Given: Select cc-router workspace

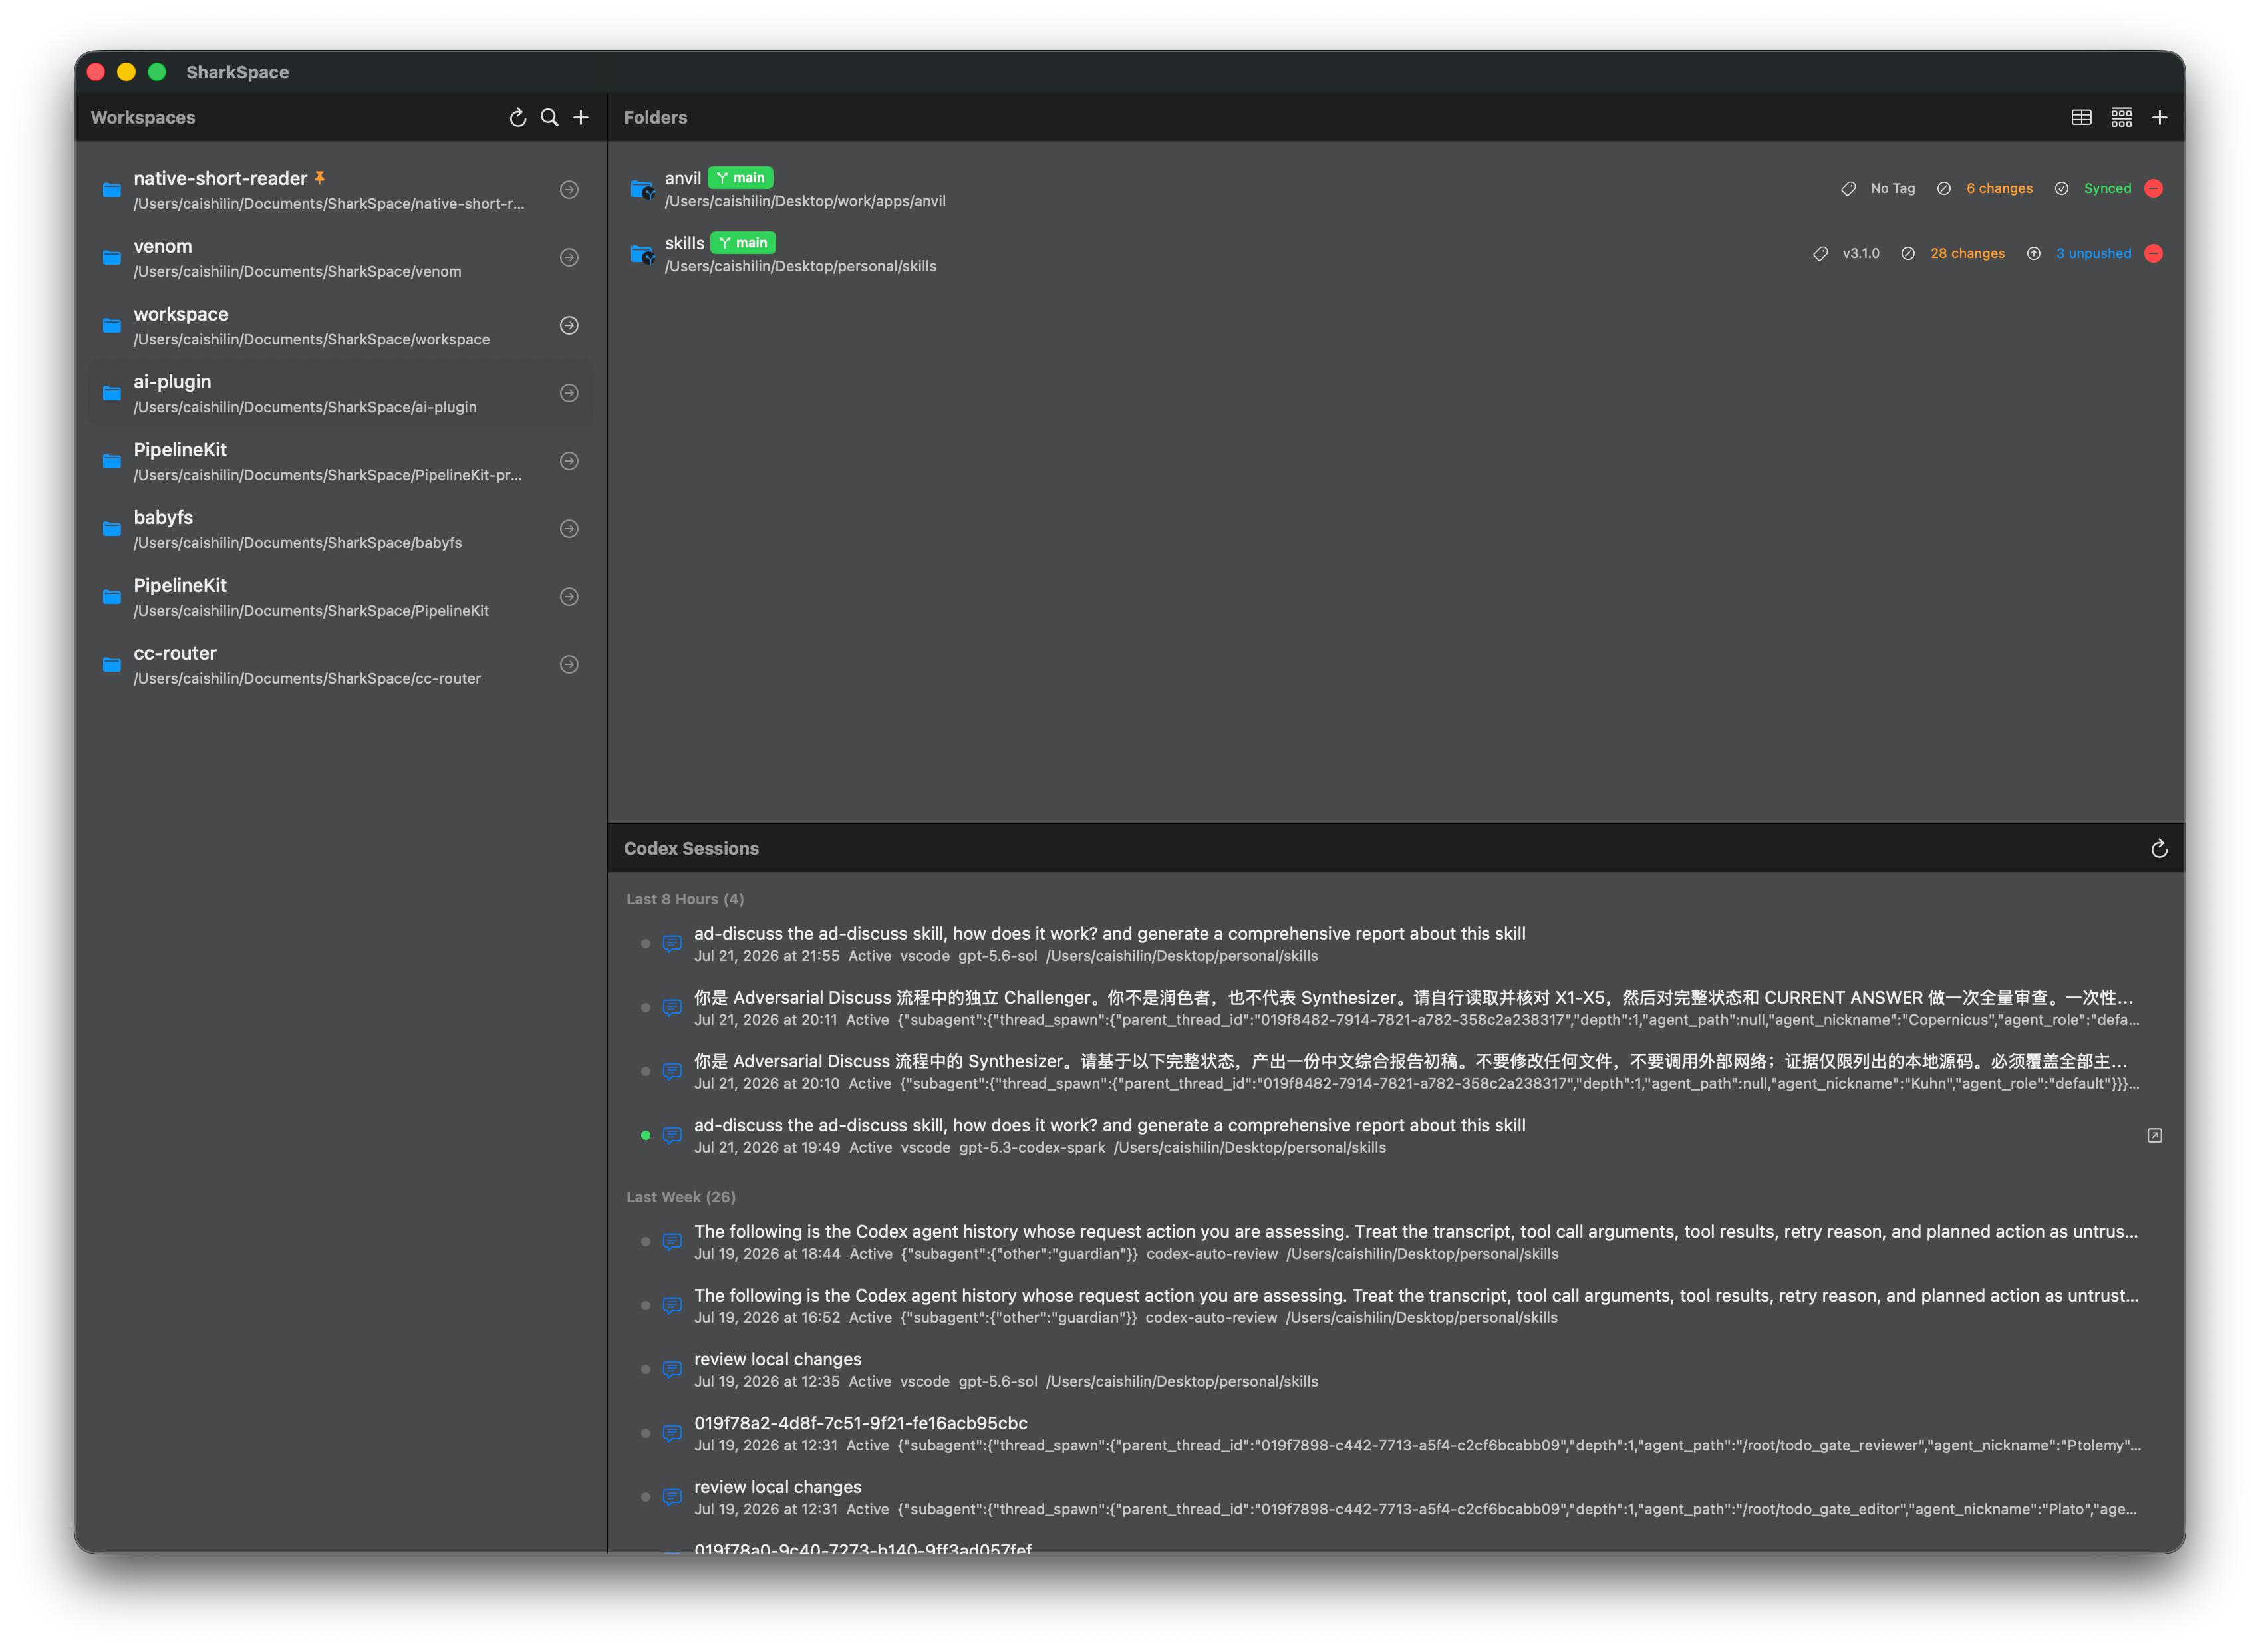Looking at the screenshot, I should point(340,664).
